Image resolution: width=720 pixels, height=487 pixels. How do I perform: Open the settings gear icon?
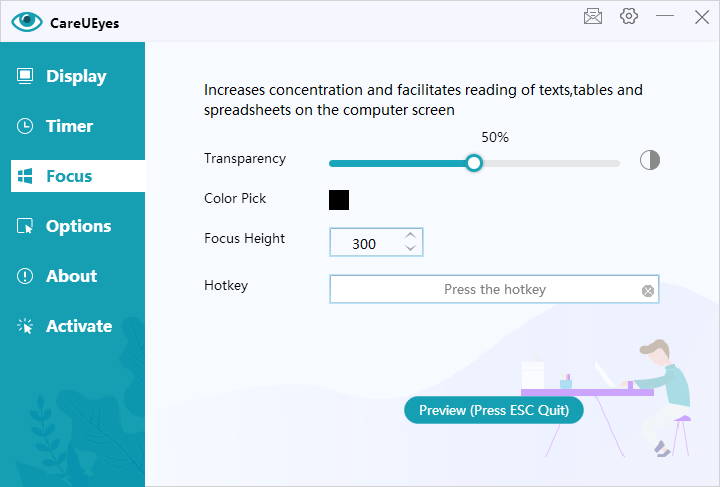(629, 16)
